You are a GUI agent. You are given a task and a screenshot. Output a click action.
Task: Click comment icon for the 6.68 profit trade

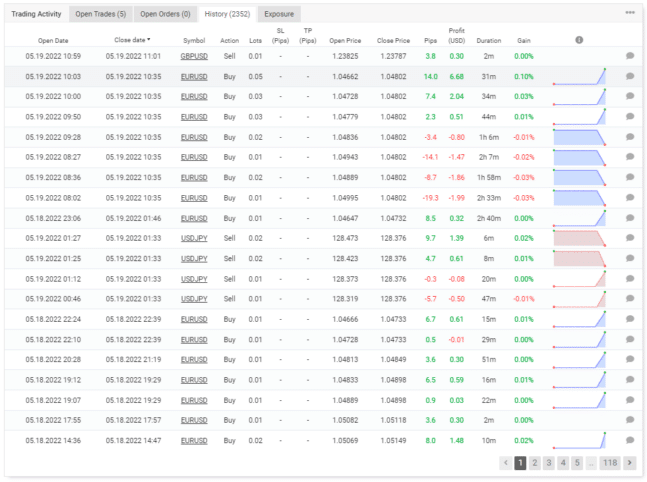[x=630, y=77]
